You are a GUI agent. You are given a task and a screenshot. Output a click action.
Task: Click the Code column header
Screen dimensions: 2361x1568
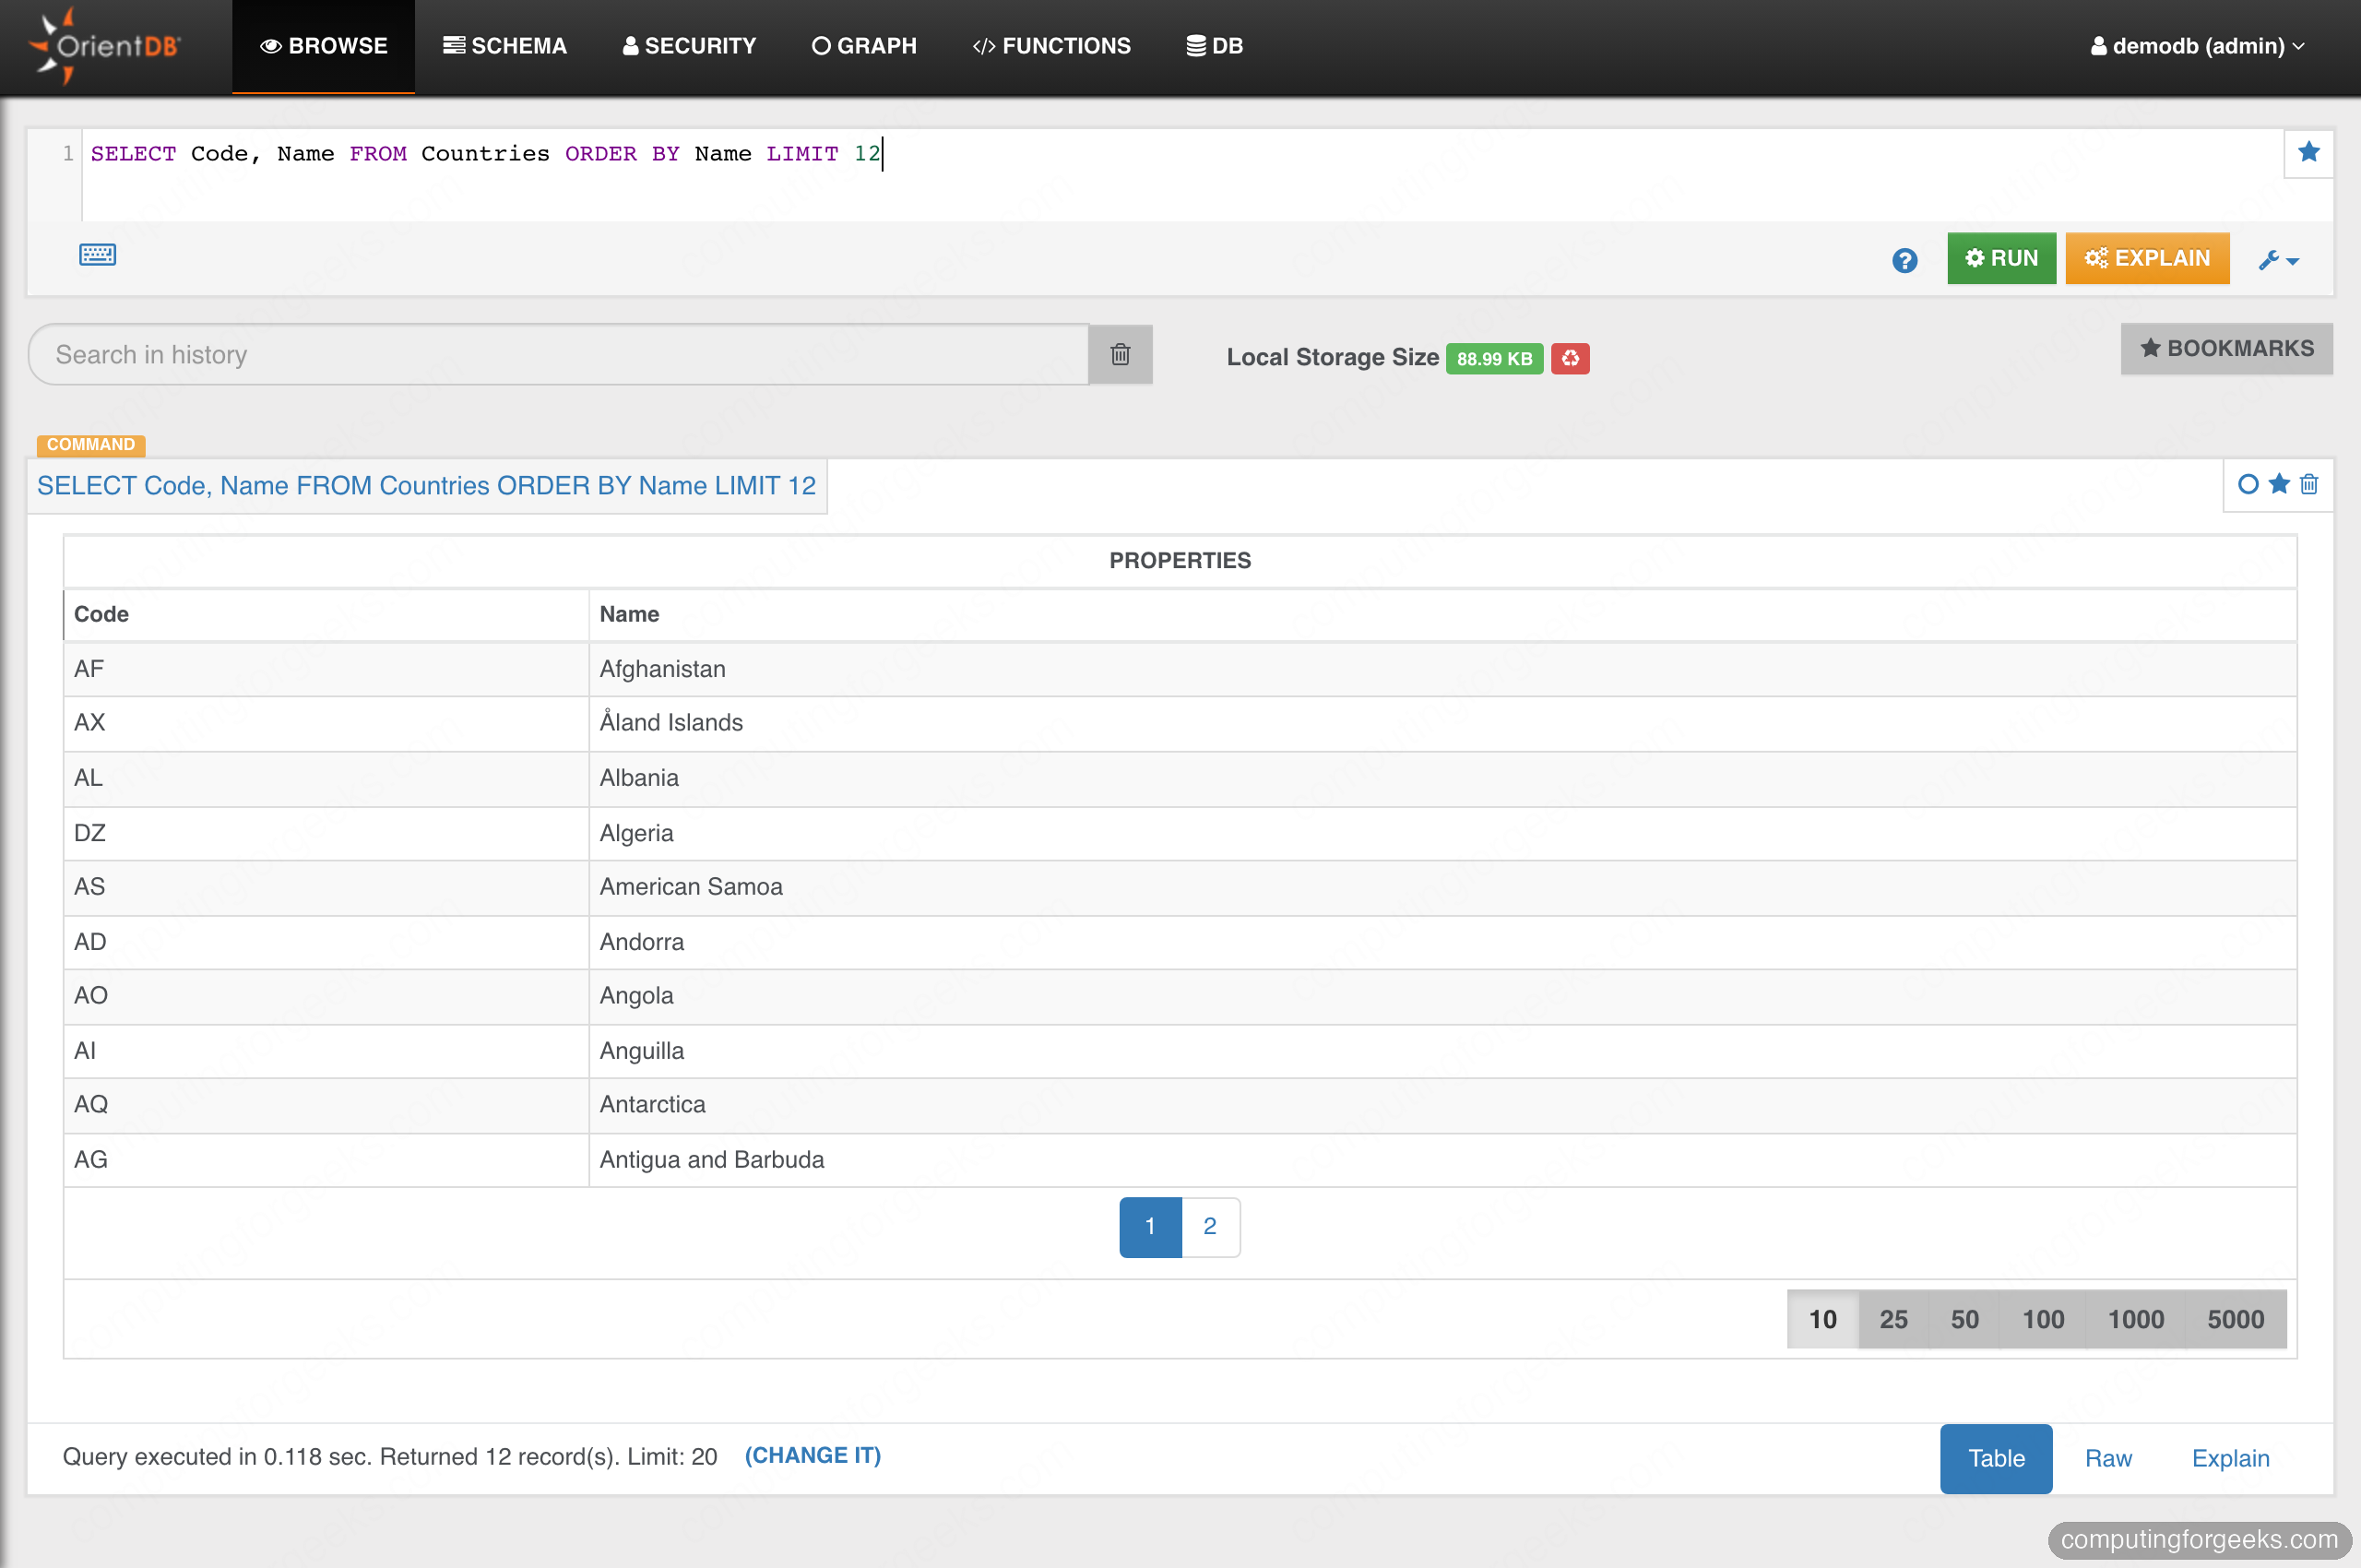tap(326, 614)
